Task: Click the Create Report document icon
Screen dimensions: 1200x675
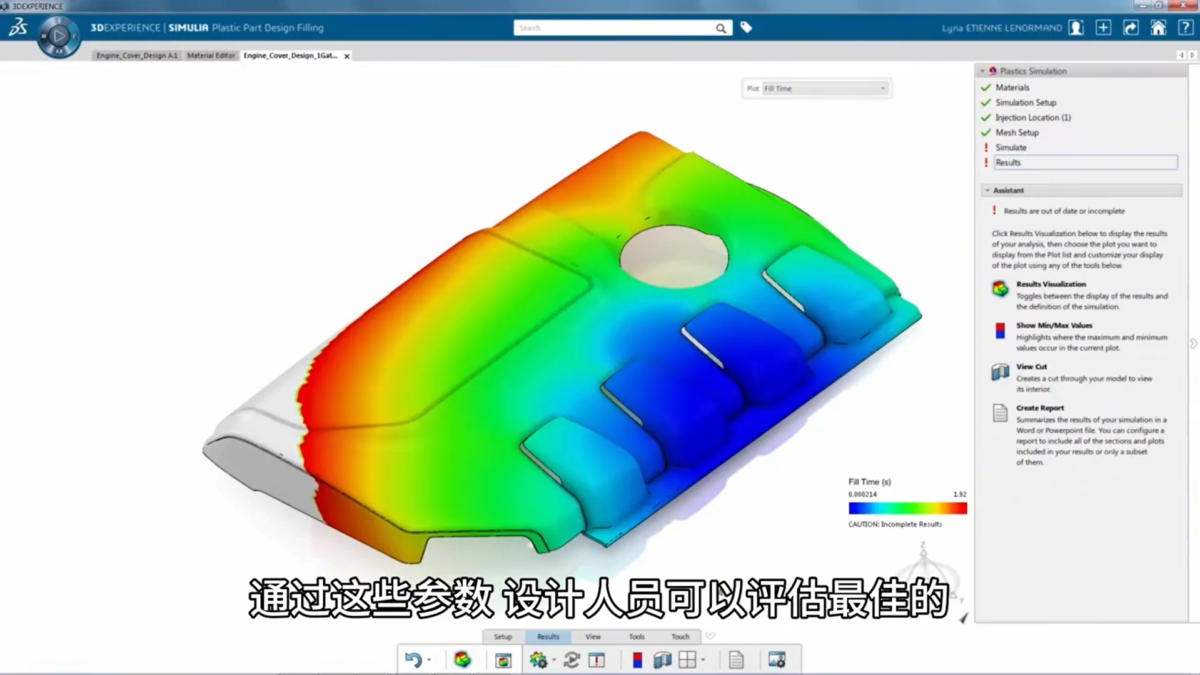Action: 1000,413
